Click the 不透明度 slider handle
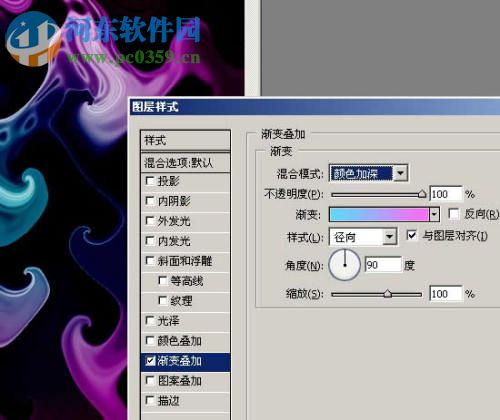The image size is (500, 420). (422, 194)
